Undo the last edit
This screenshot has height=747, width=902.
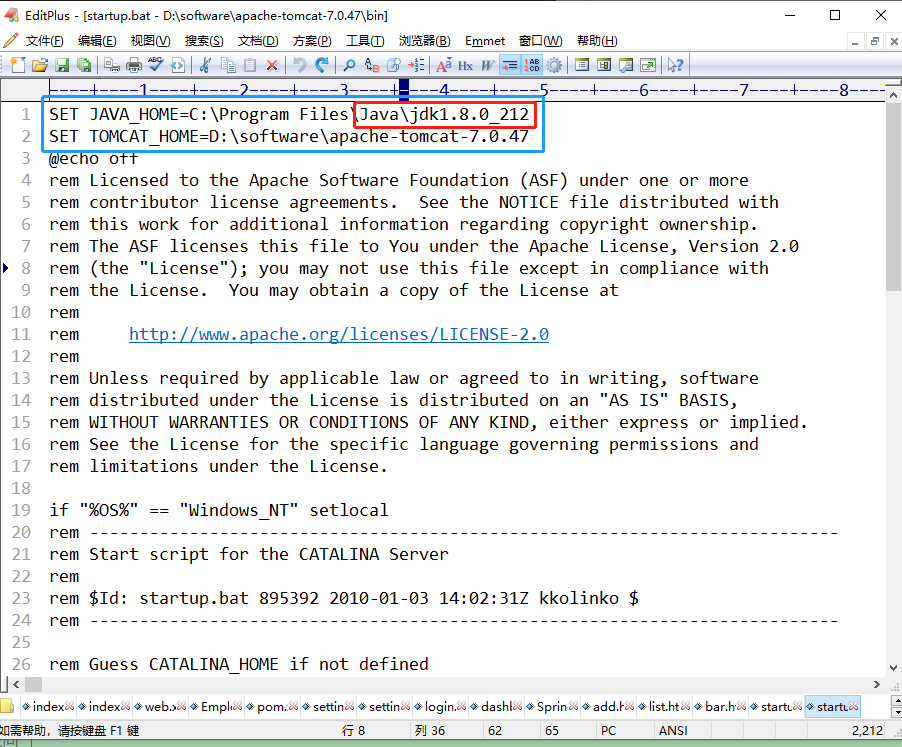300,66
